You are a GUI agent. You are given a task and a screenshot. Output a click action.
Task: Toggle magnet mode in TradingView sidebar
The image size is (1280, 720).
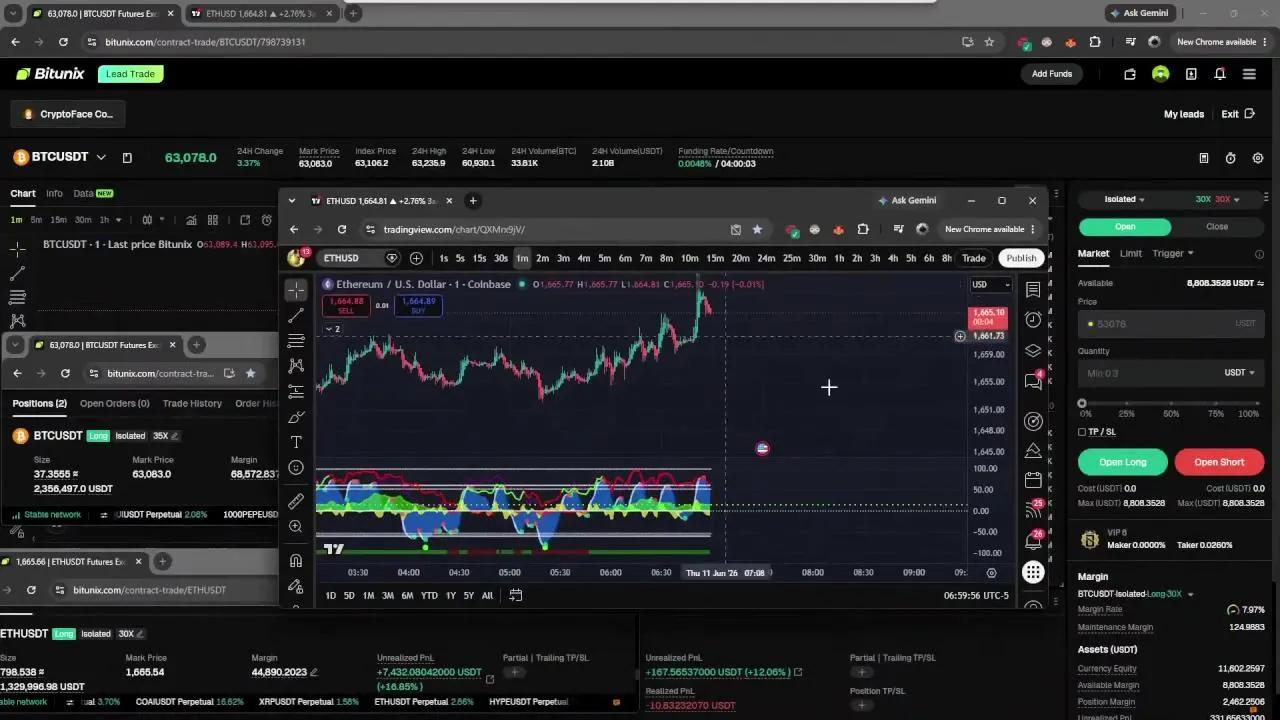tap(296, 561)
